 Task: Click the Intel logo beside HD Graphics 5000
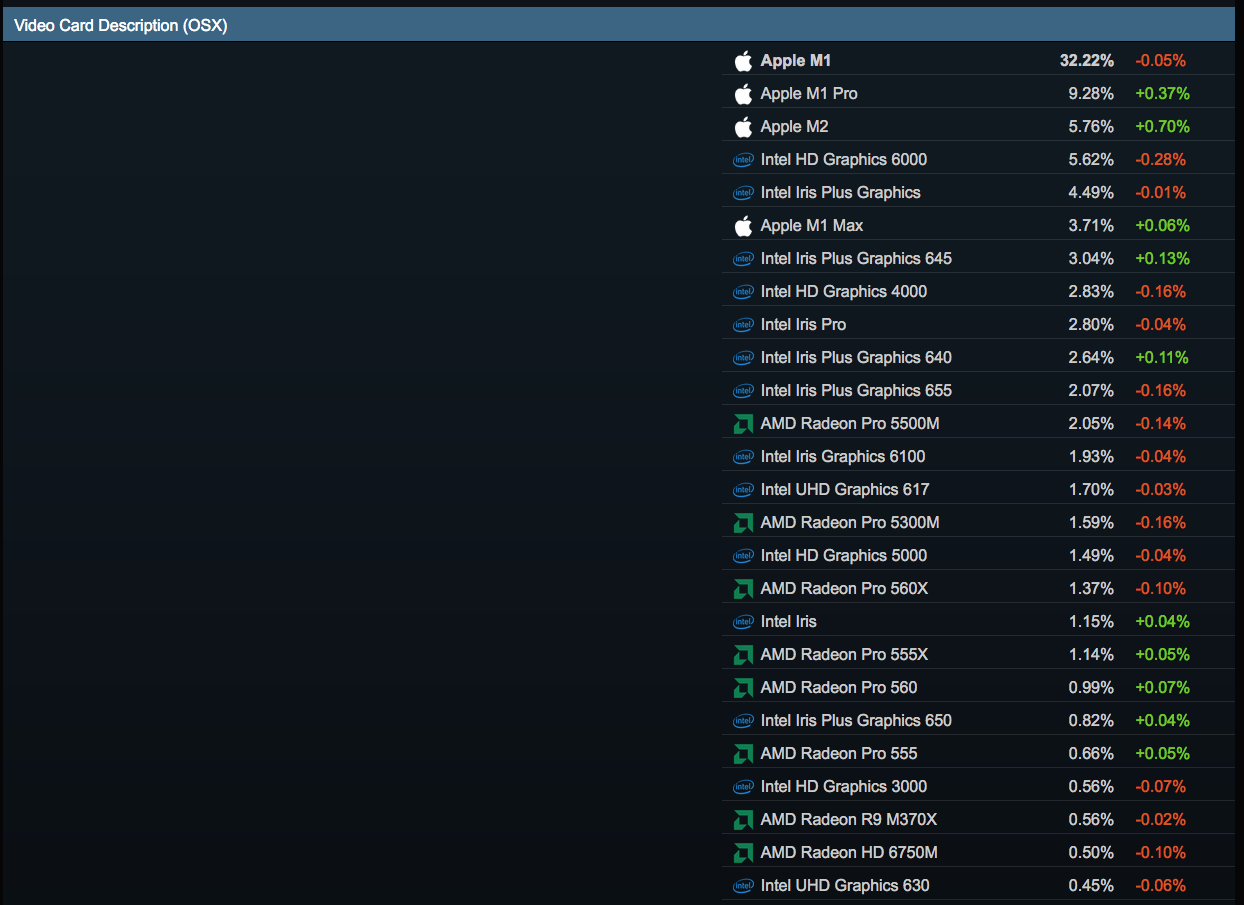[x=743, y=556]
